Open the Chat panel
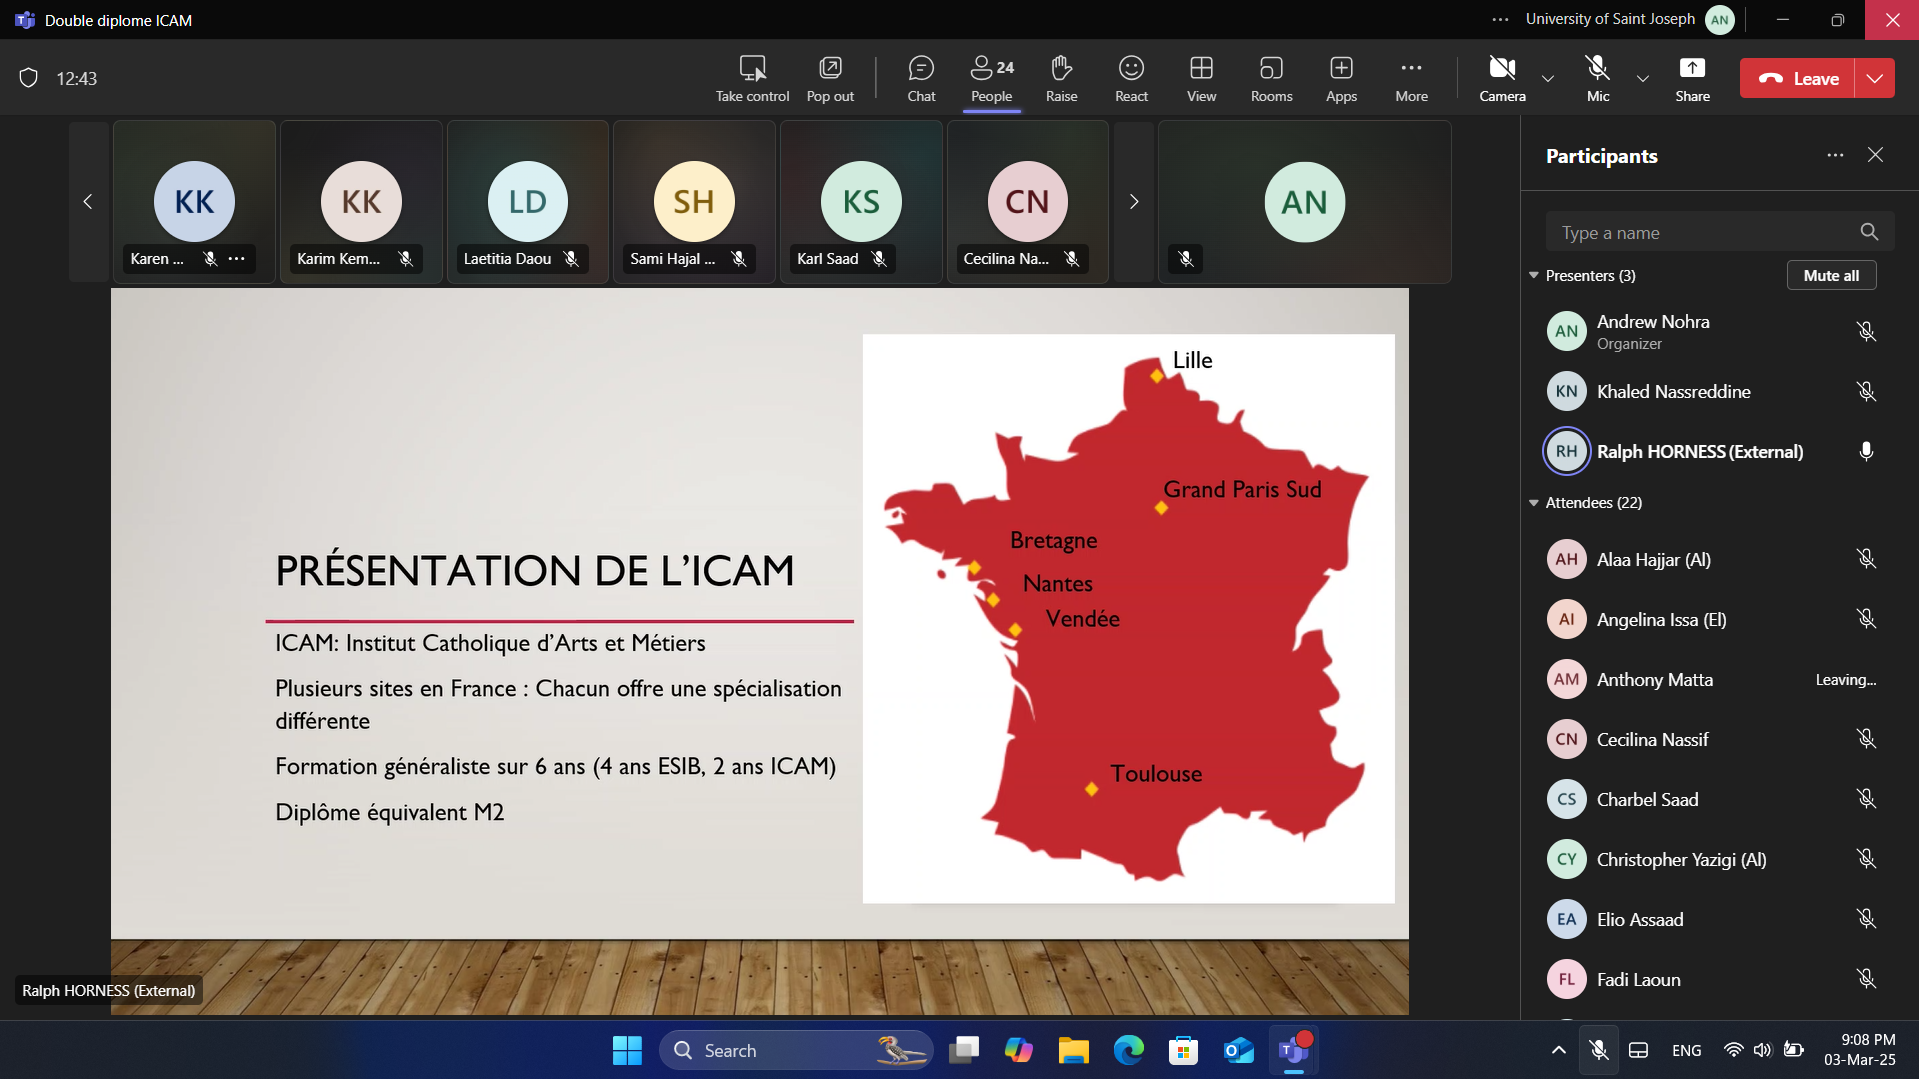 point(921,78)
